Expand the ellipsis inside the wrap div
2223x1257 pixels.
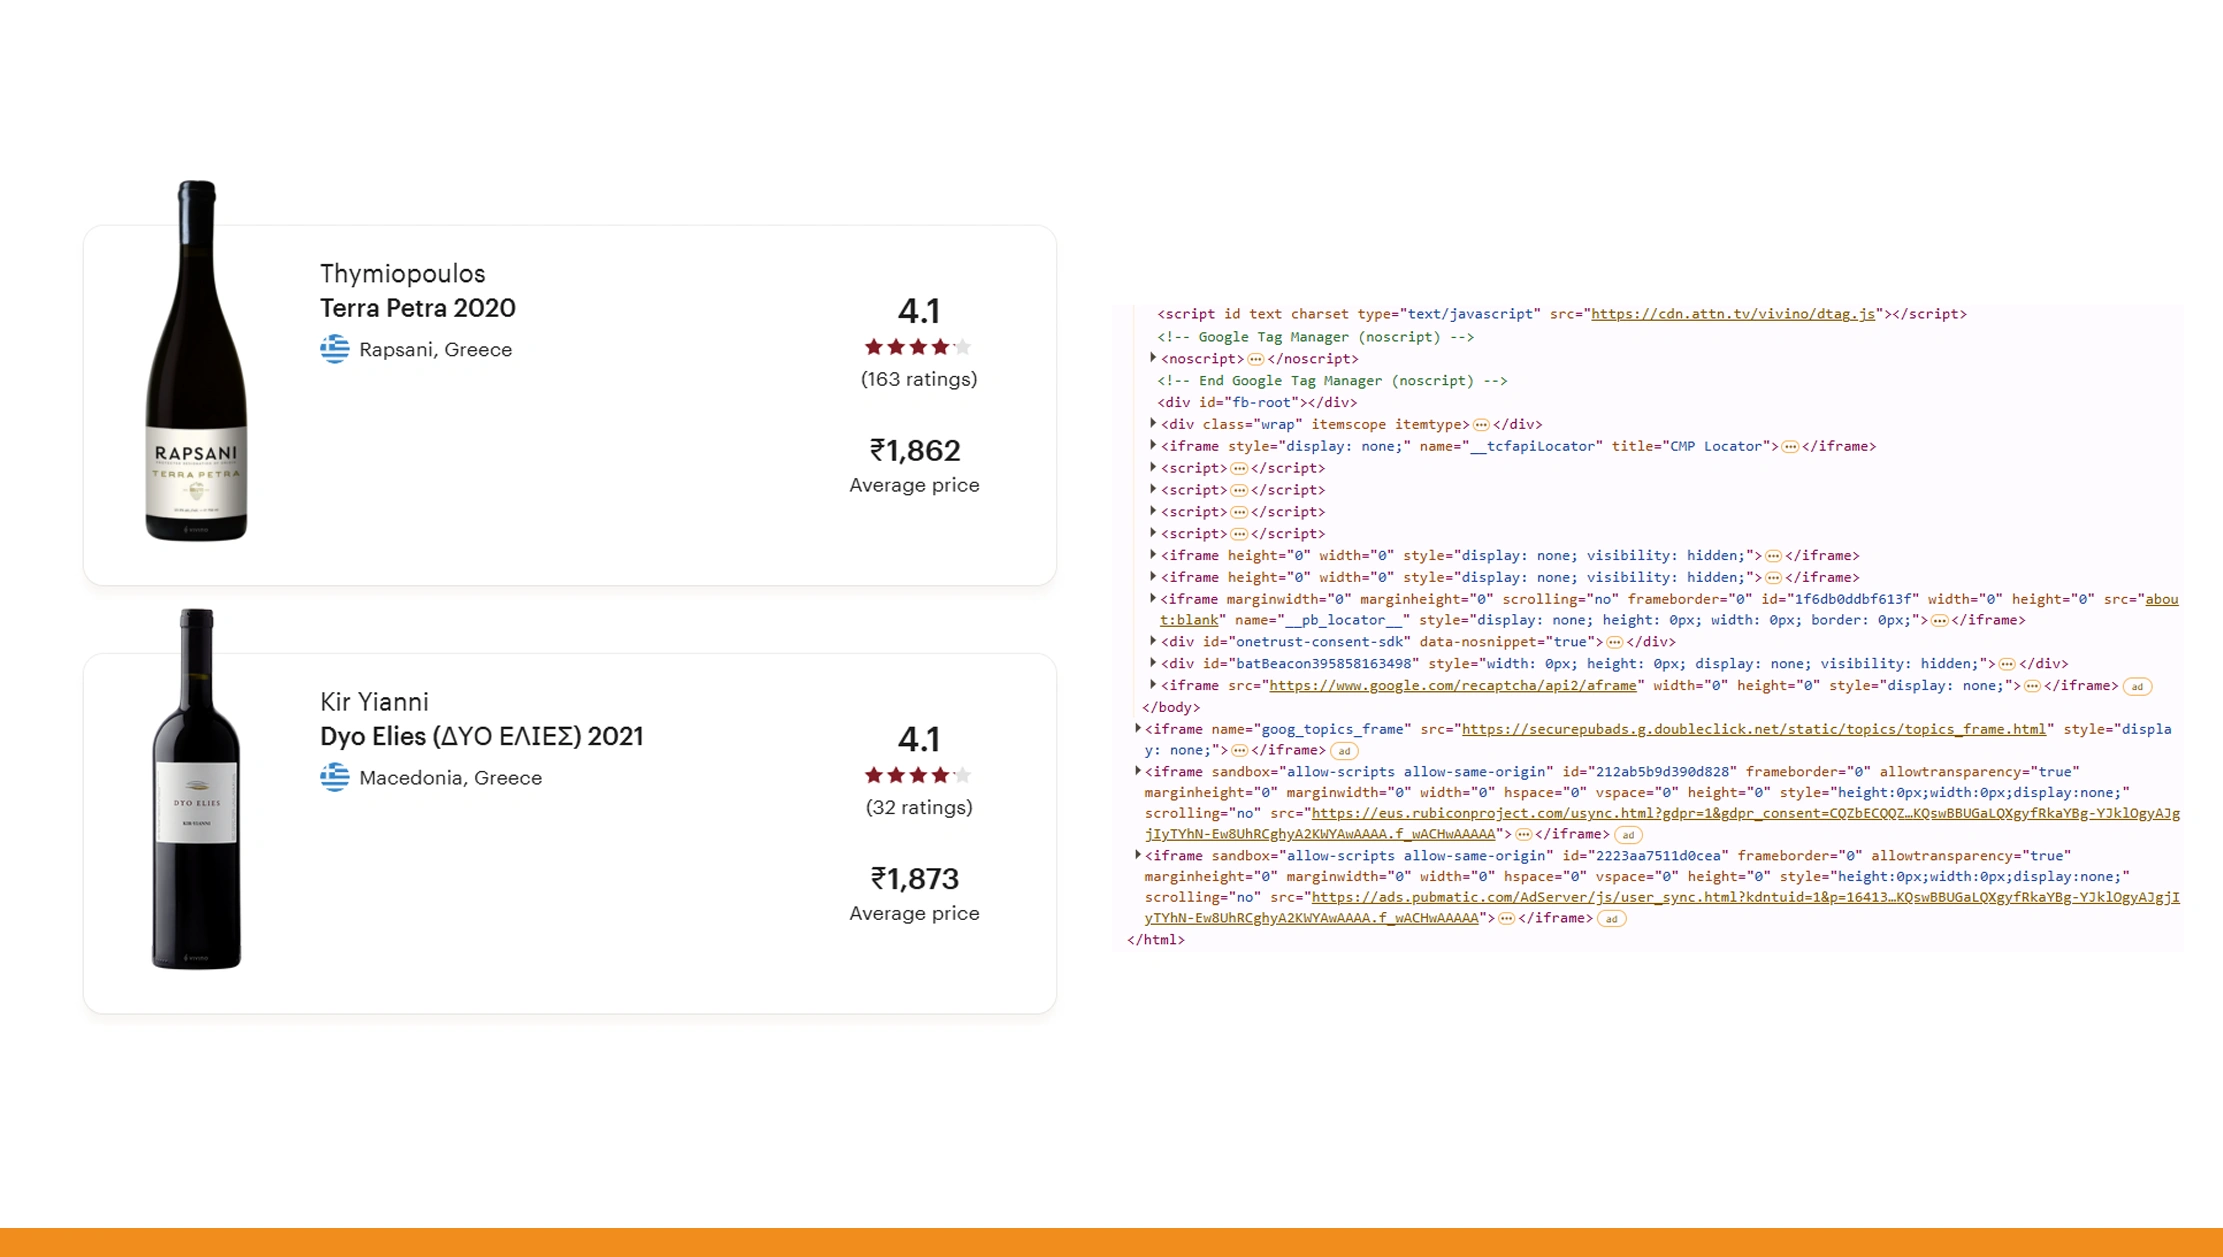click(1479, 424)
